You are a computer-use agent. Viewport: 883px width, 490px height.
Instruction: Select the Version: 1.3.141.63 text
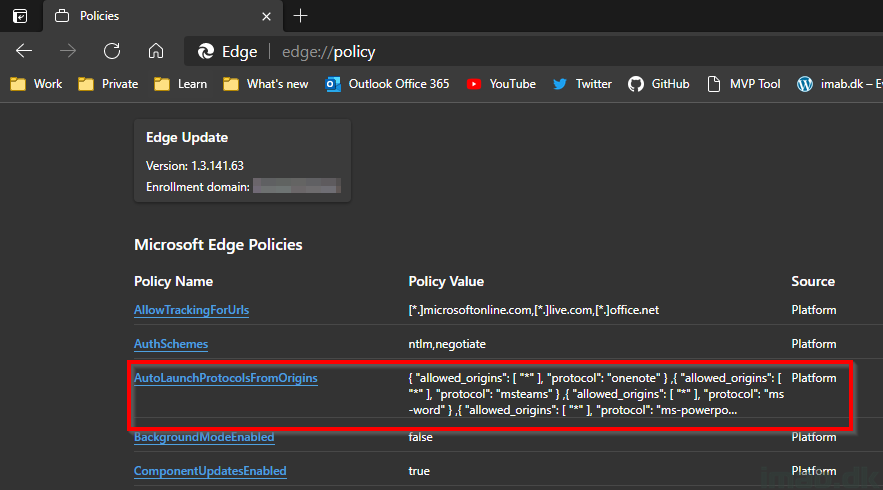[195, 166]
